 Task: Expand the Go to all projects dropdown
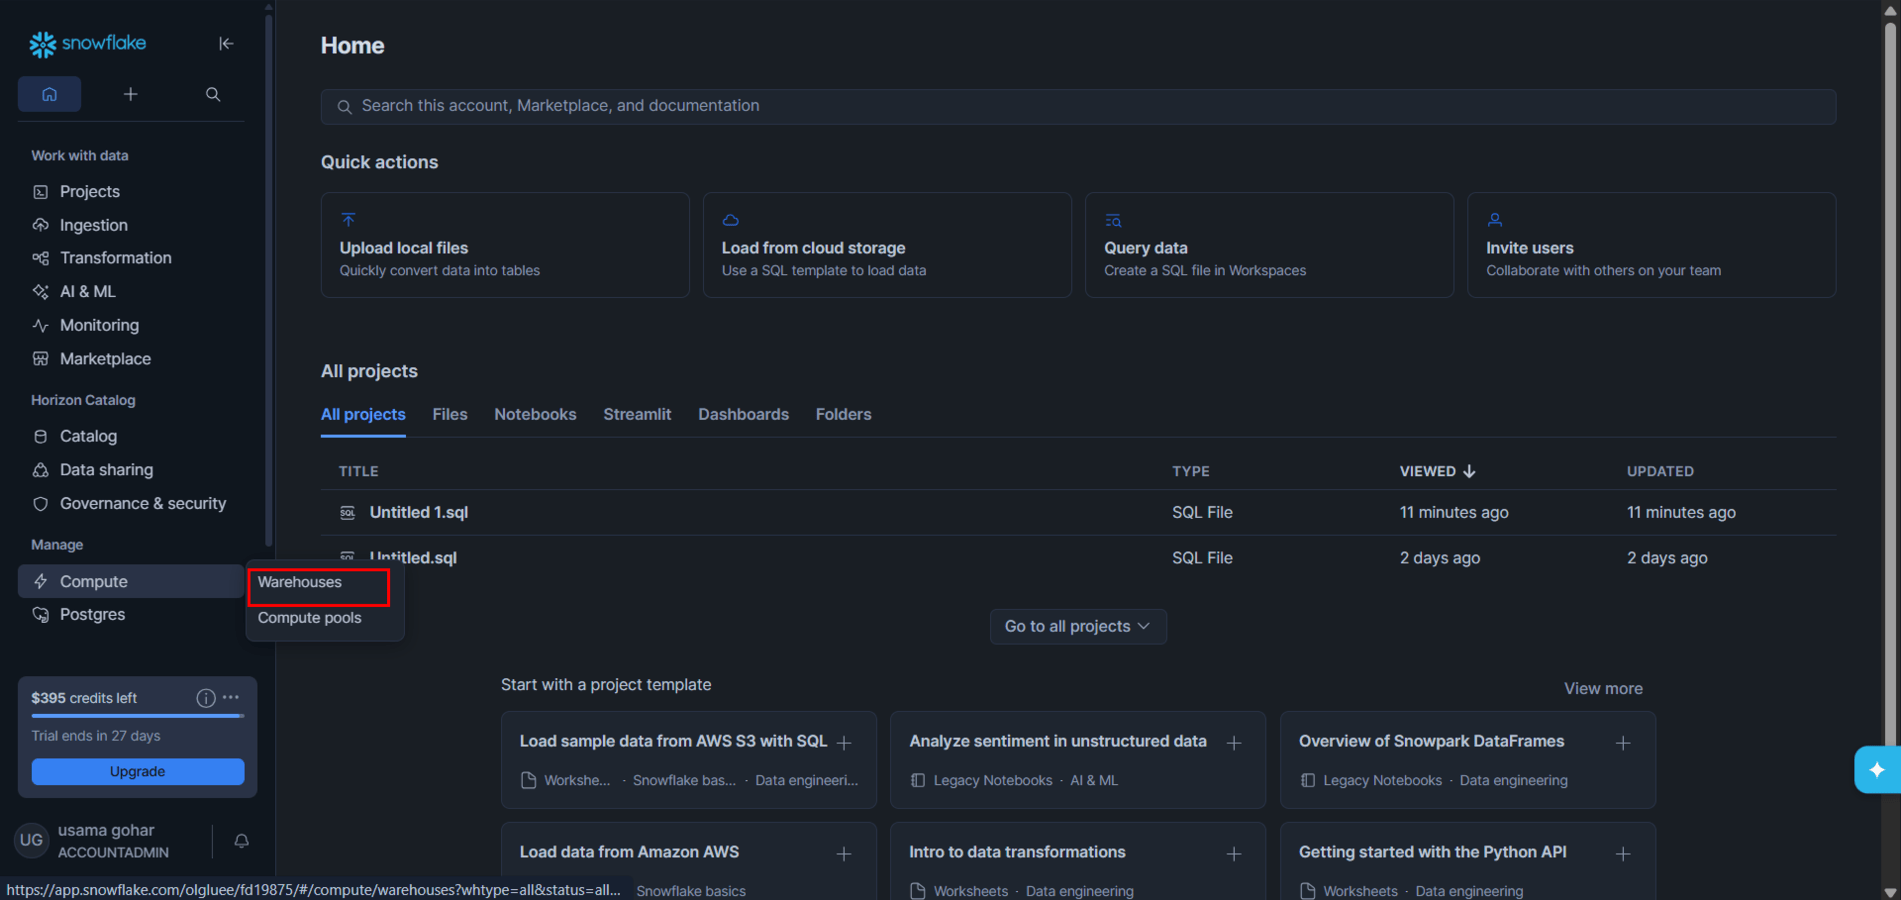coord(1078,626)
